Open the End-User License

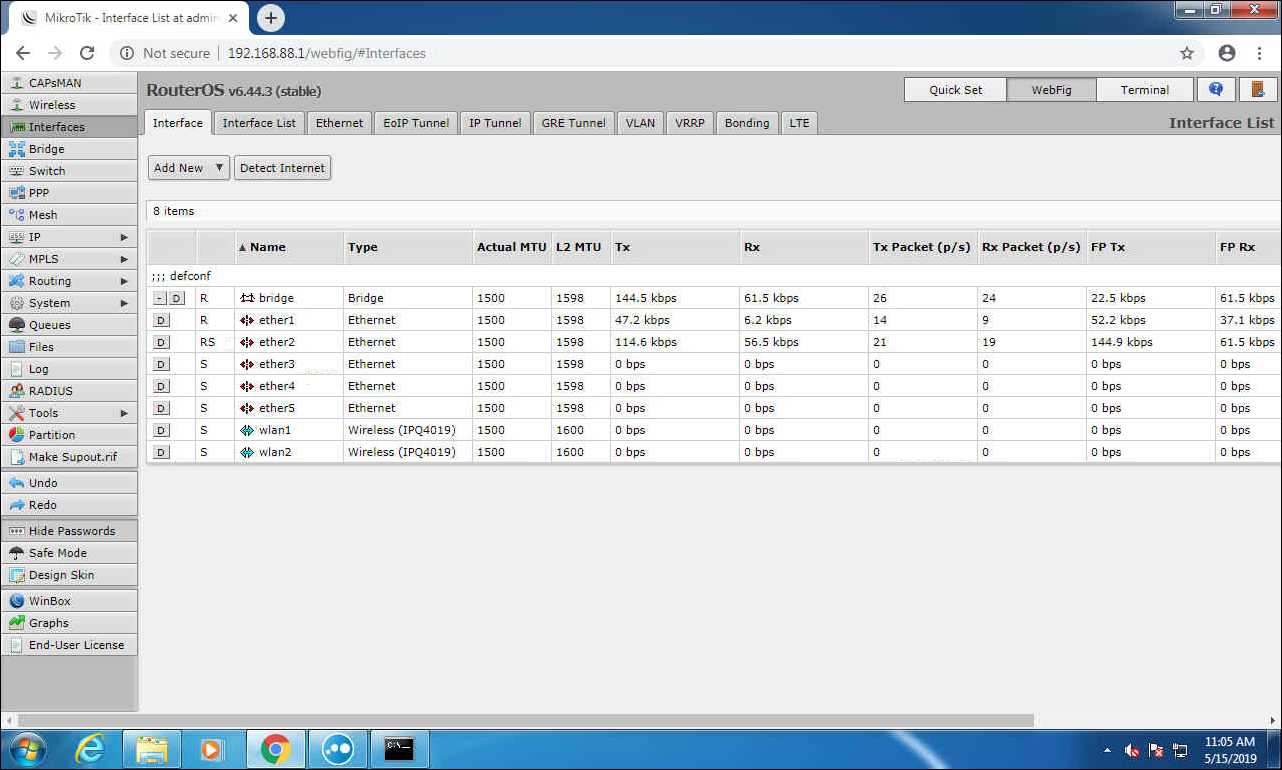point(69,645)
